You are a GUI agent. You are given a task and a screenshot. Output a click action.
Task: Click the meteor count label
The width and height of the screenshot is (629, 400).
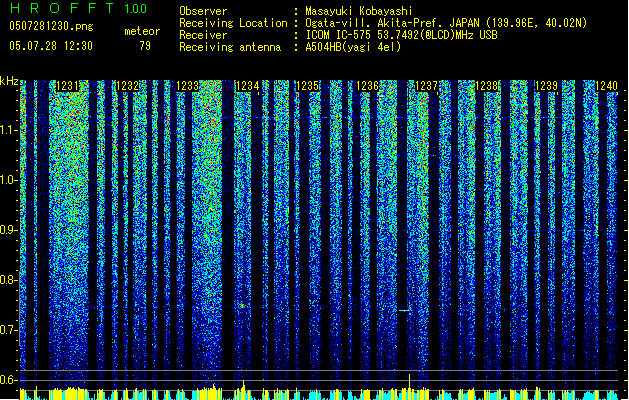142,31
